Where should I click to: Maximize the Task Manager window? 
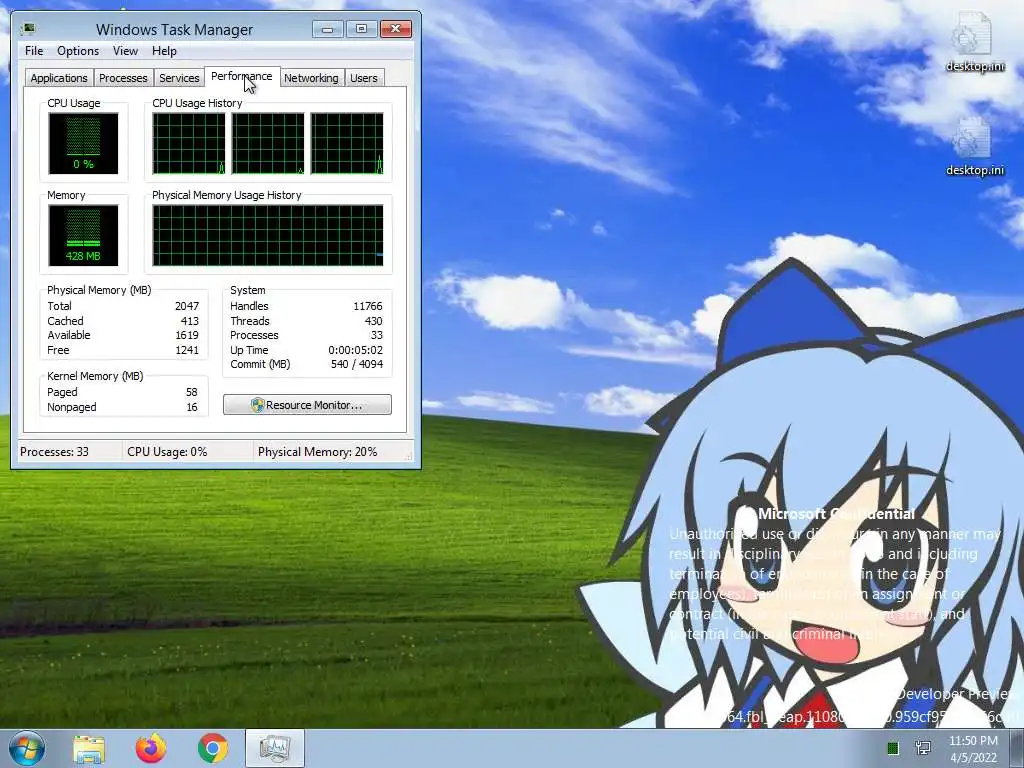(x=361, y=29)
